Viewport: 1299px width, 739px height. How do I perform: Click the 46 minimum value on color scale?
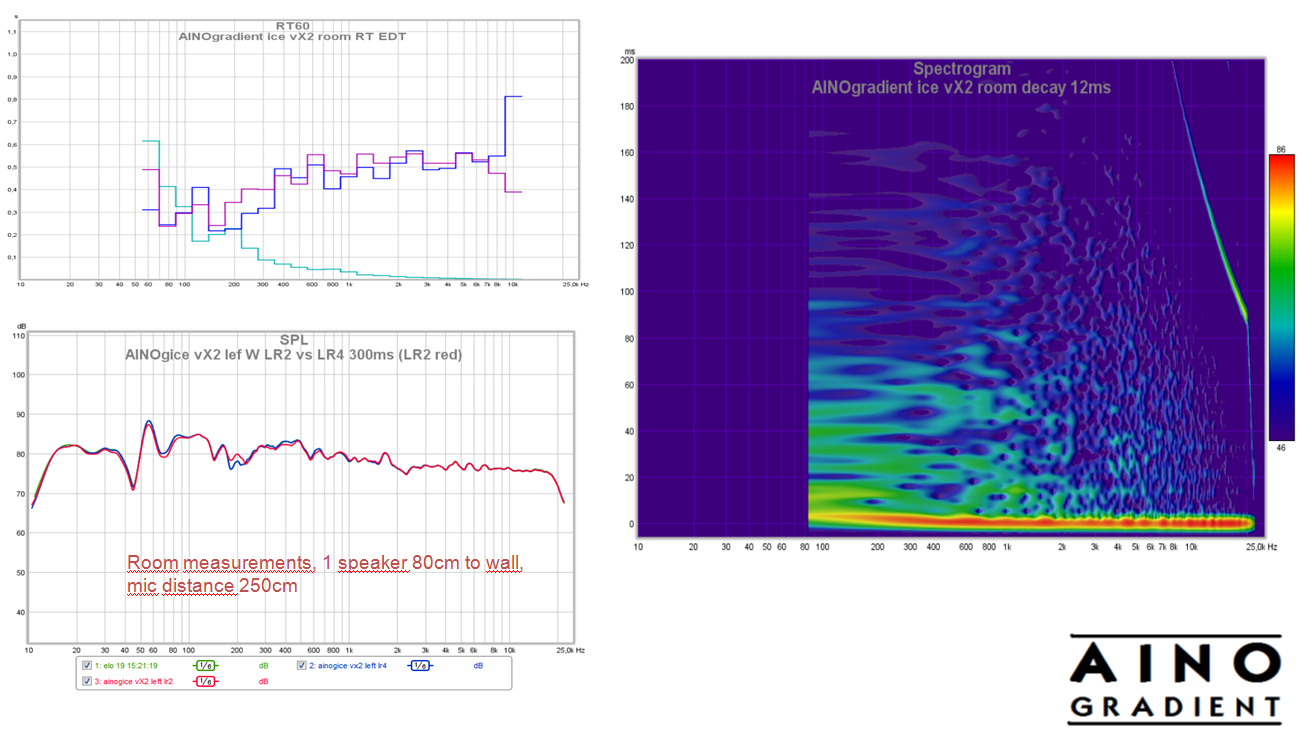(1283, 448)
